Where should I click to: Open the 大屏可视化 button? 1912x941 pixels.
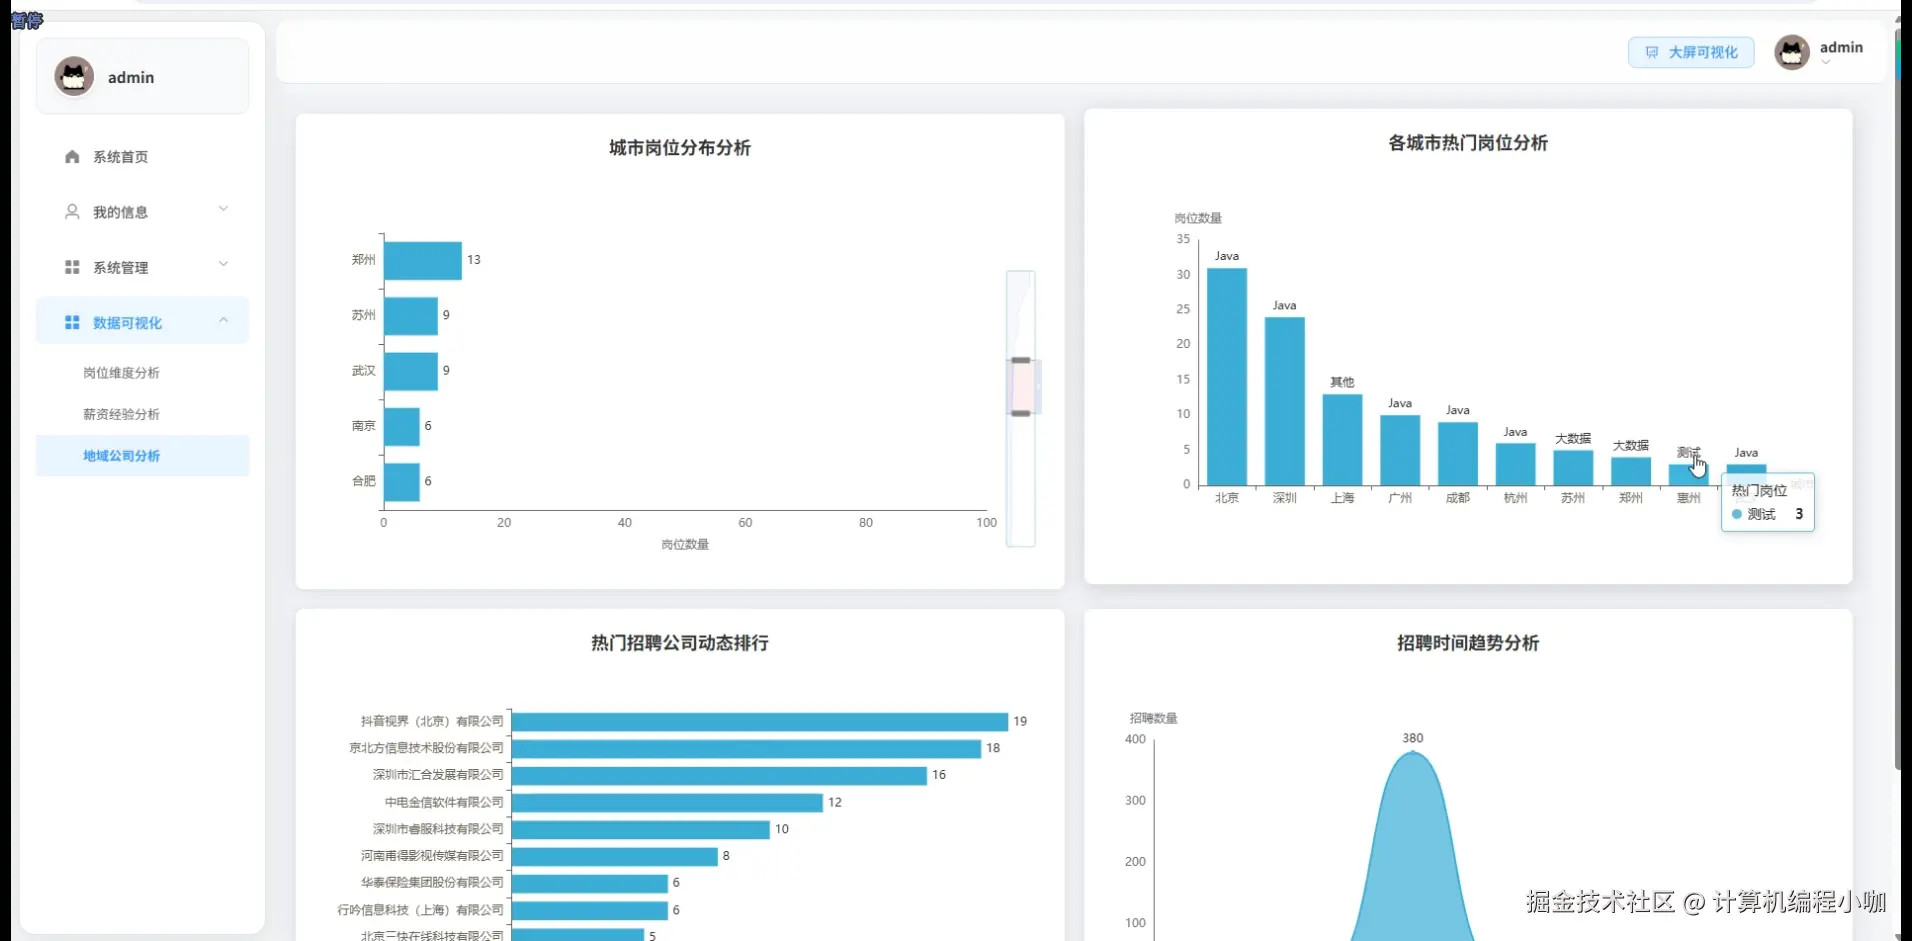pyautogui.click(x=1691, y=52)
